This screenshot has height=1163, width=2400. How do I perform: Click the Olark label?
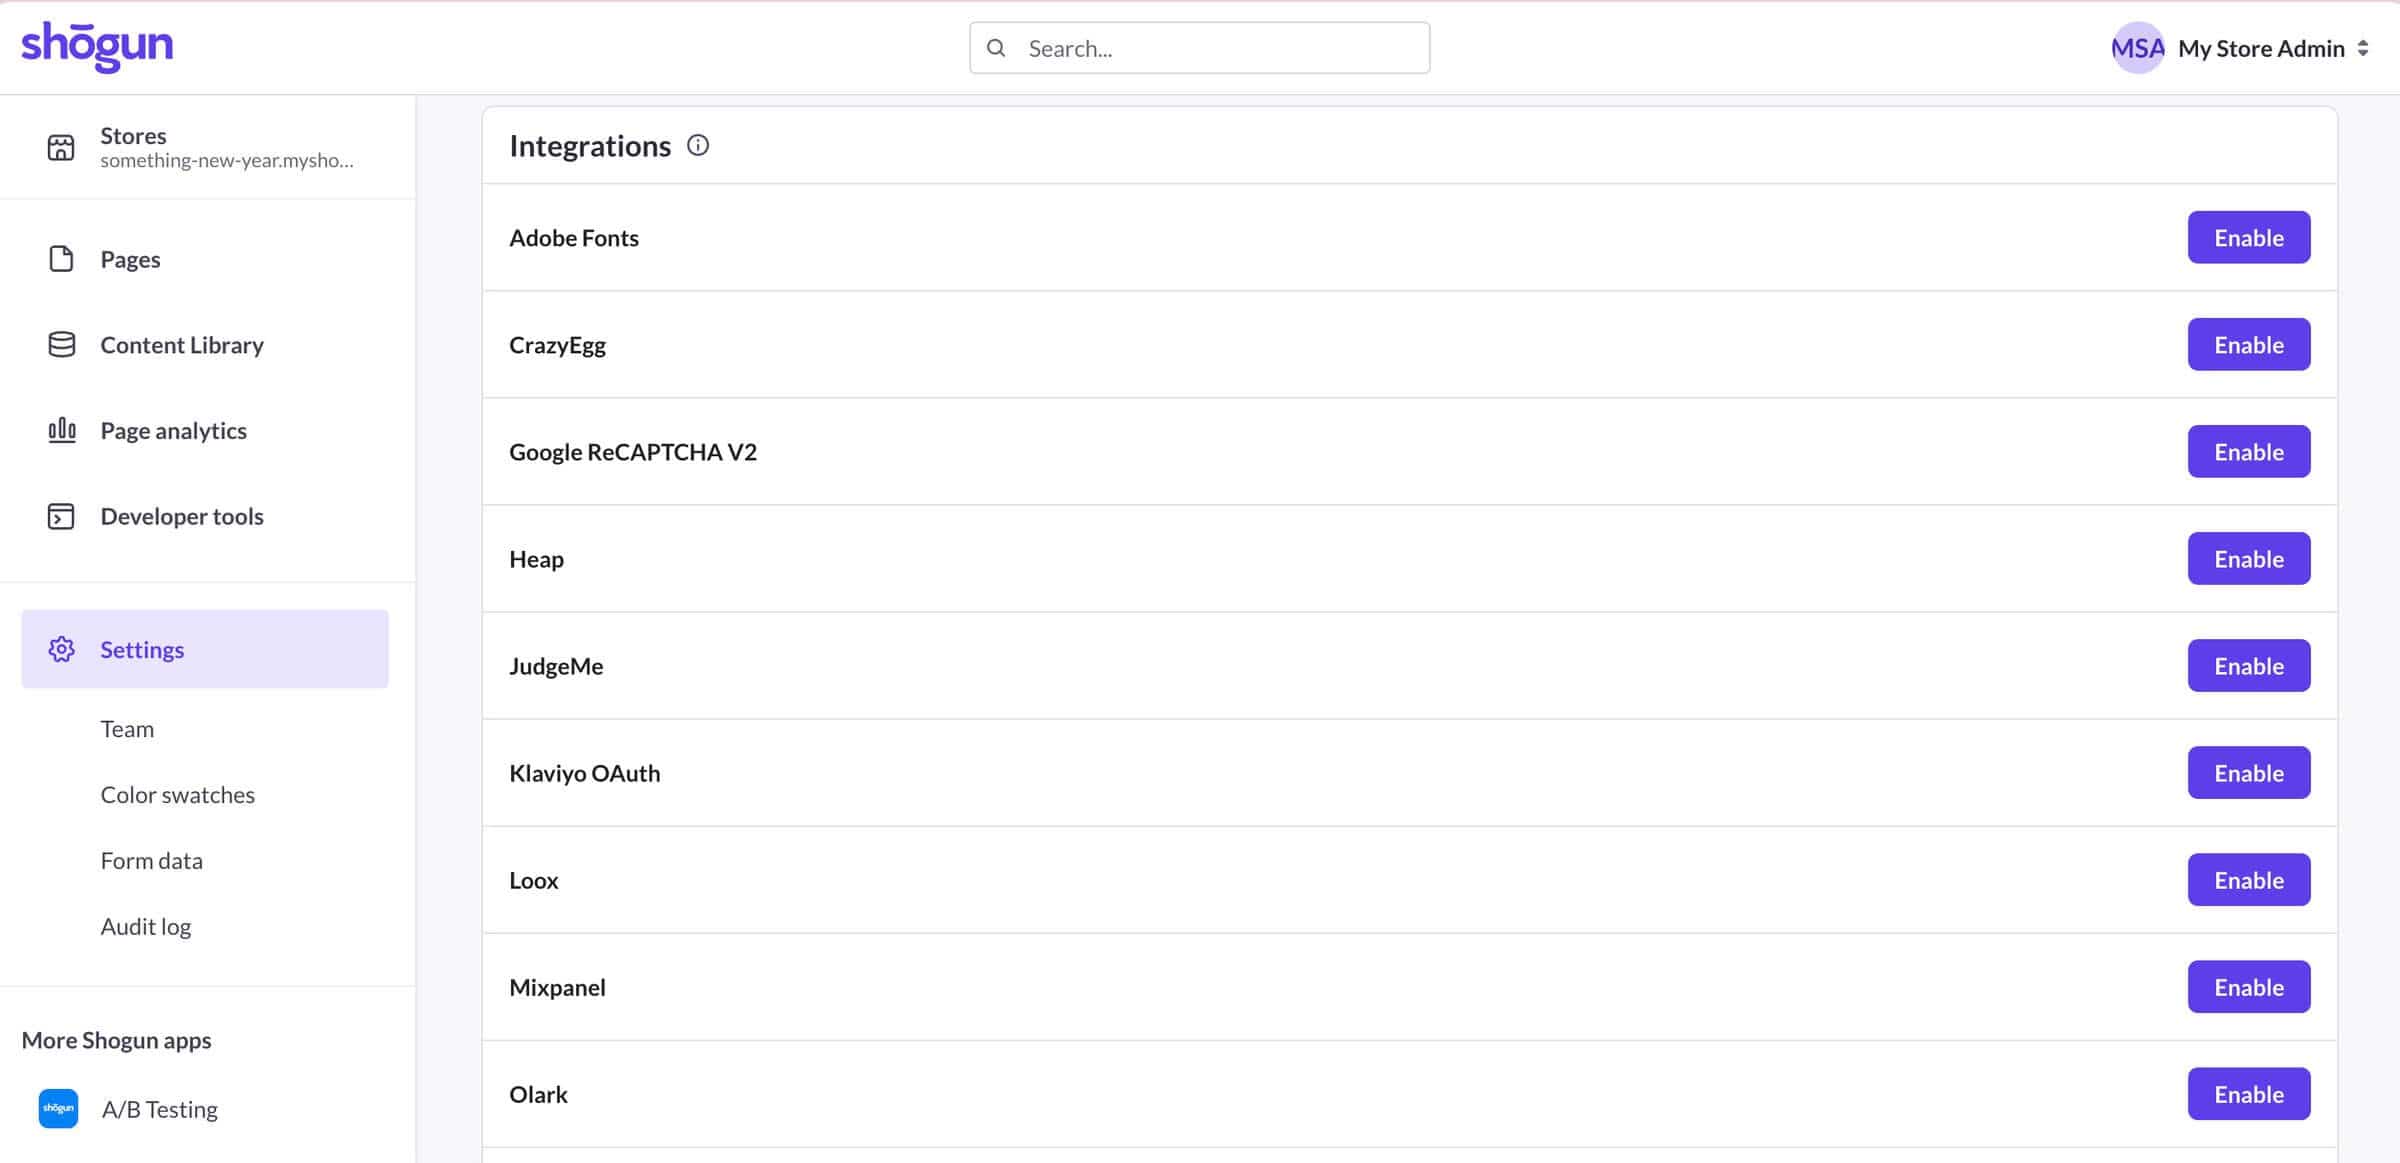click(538, 1094)
